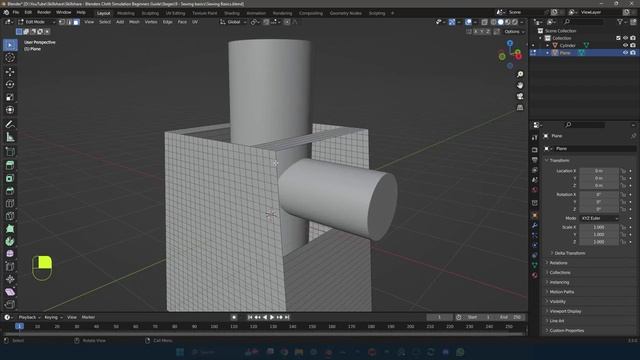Select the Rotate tool
Viewport: 640px width, 360px height.
pyautogui.click(x=10, y=84)
